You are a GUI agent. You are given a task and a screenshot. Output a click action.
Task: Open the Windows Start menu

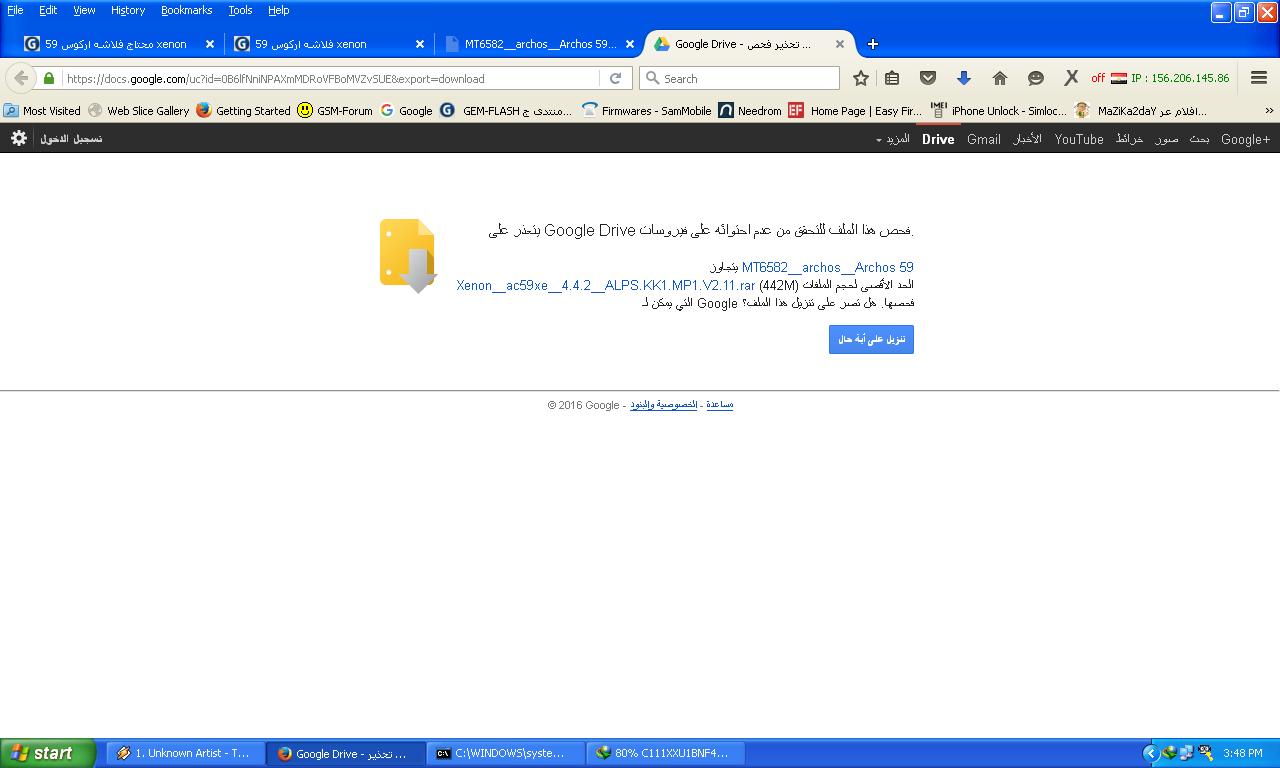coord(48,753)
